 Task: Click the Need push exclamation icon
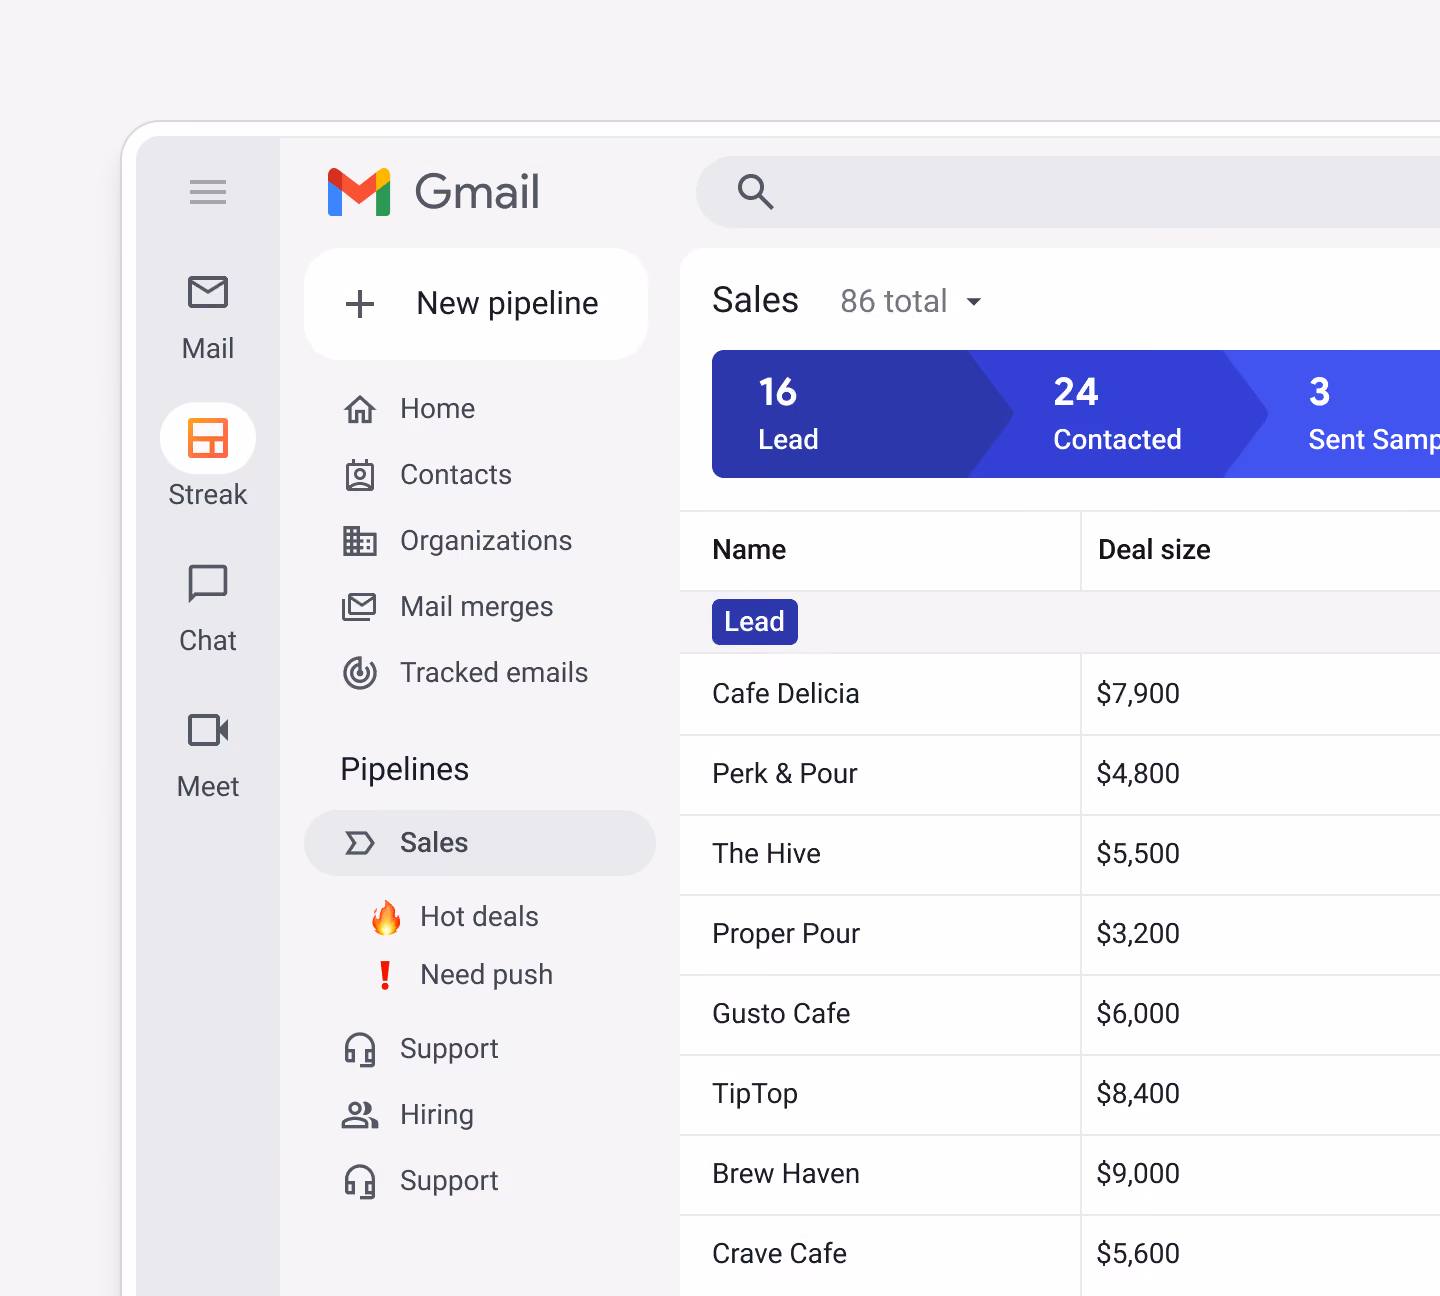coord(385,975)
